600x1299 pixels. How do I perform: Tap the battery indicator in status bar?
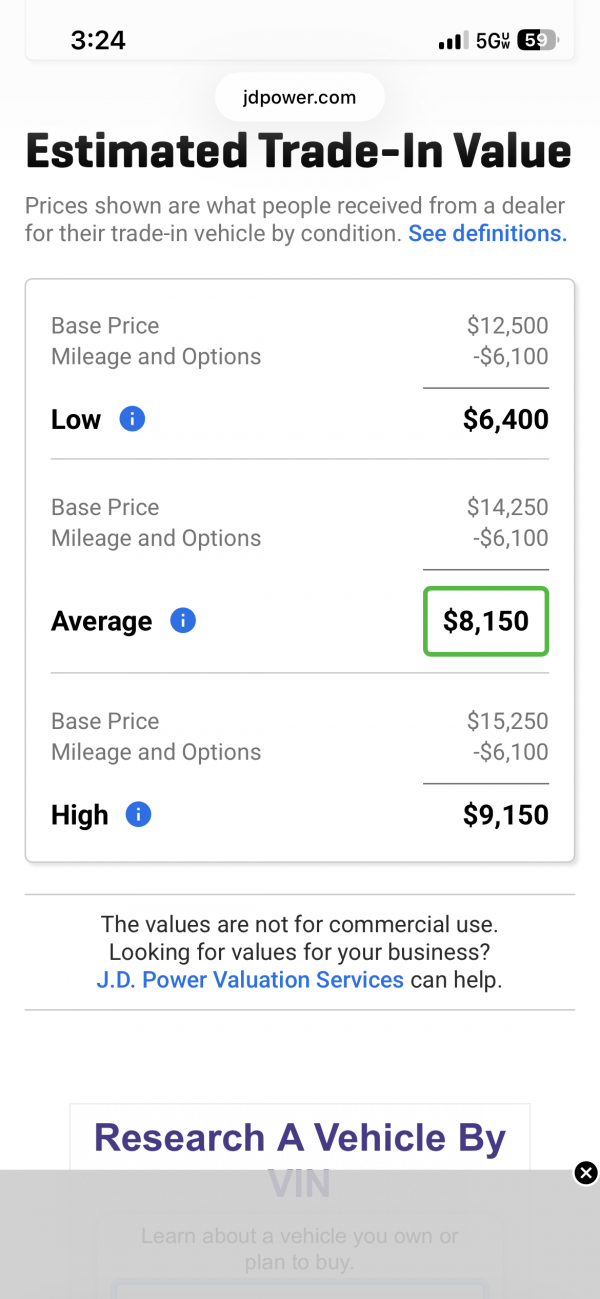pyautogui.click(x=537, y=41)
